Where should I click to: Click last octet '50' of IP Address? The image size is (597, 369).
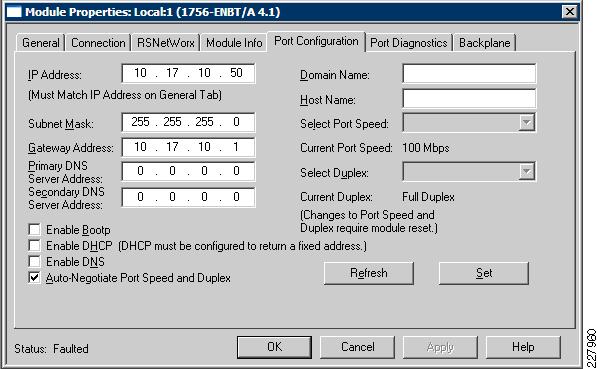click(236, 73)
